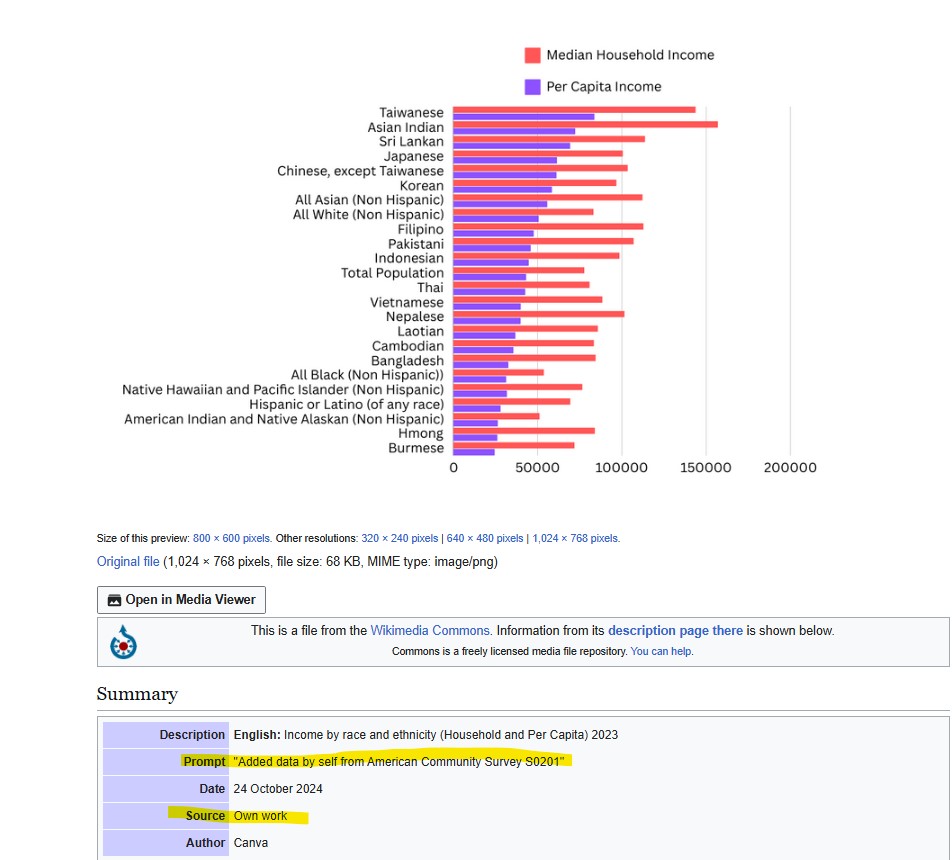Click the Hispanic or Latino label
This screenshot has width=952, height=860.
346,404
